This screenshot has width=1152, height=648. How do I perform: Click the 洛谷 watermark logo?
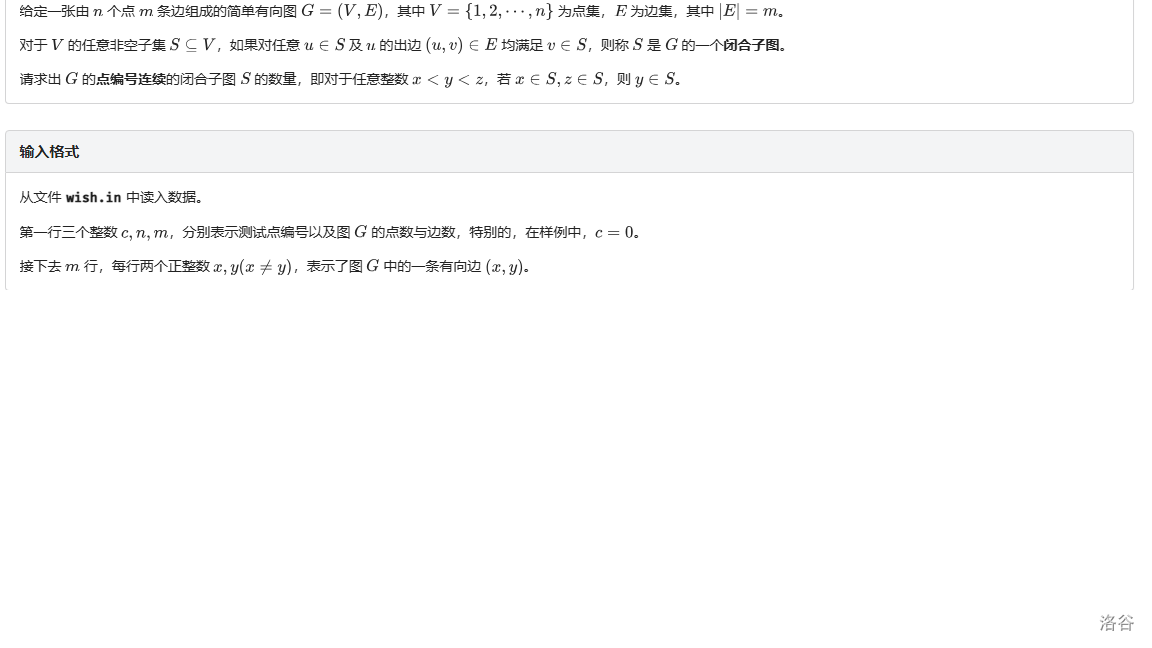[x=1116, y=623]
